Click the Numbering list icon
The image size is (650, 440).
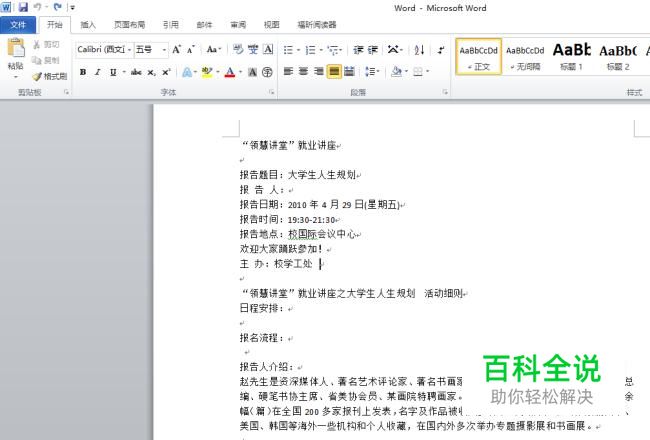(x=310, y=50)
